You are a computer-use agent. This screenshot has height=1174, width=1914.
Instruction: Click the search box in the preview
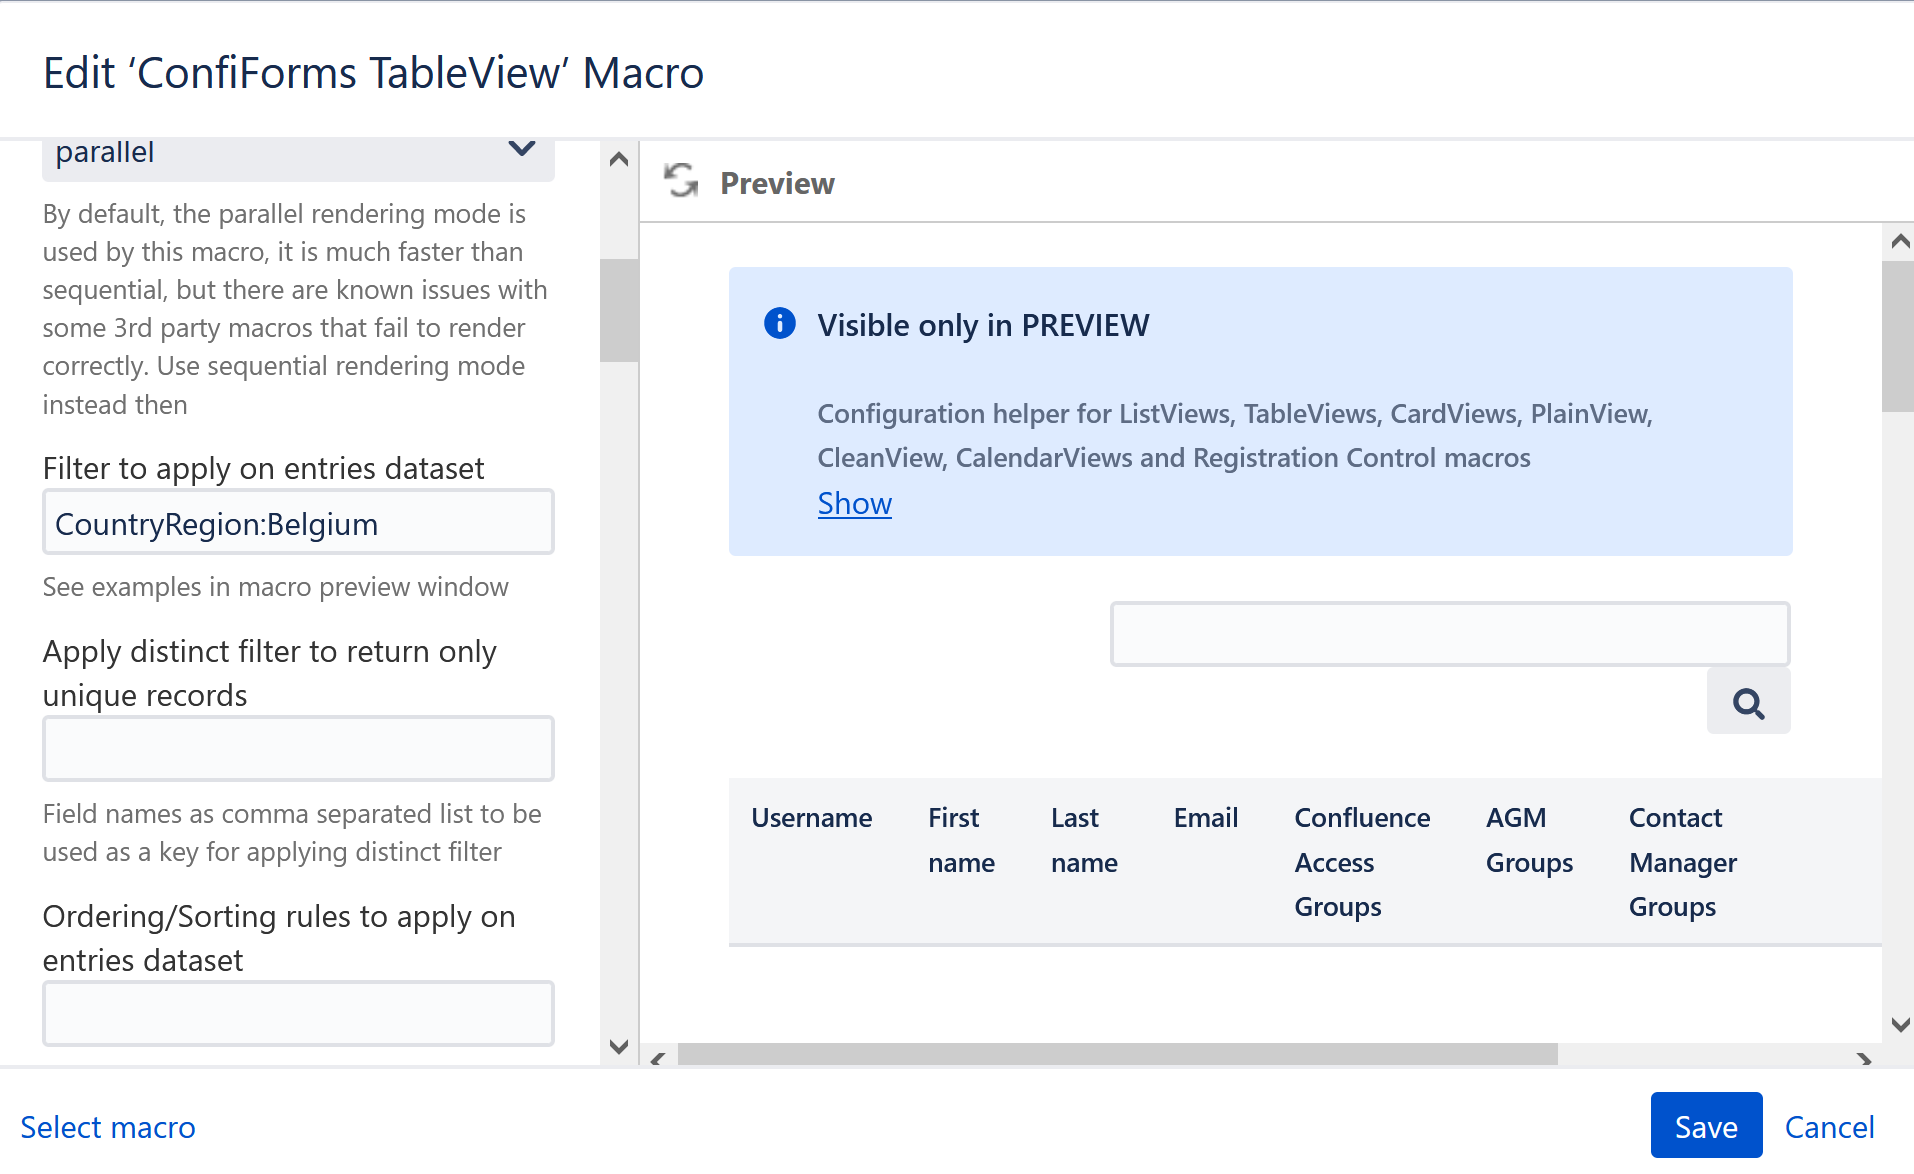tap(1449, 634)
